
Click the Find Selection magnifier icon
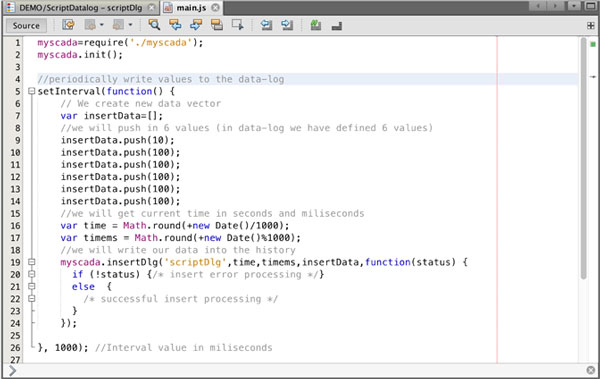(x=154, y=25)
